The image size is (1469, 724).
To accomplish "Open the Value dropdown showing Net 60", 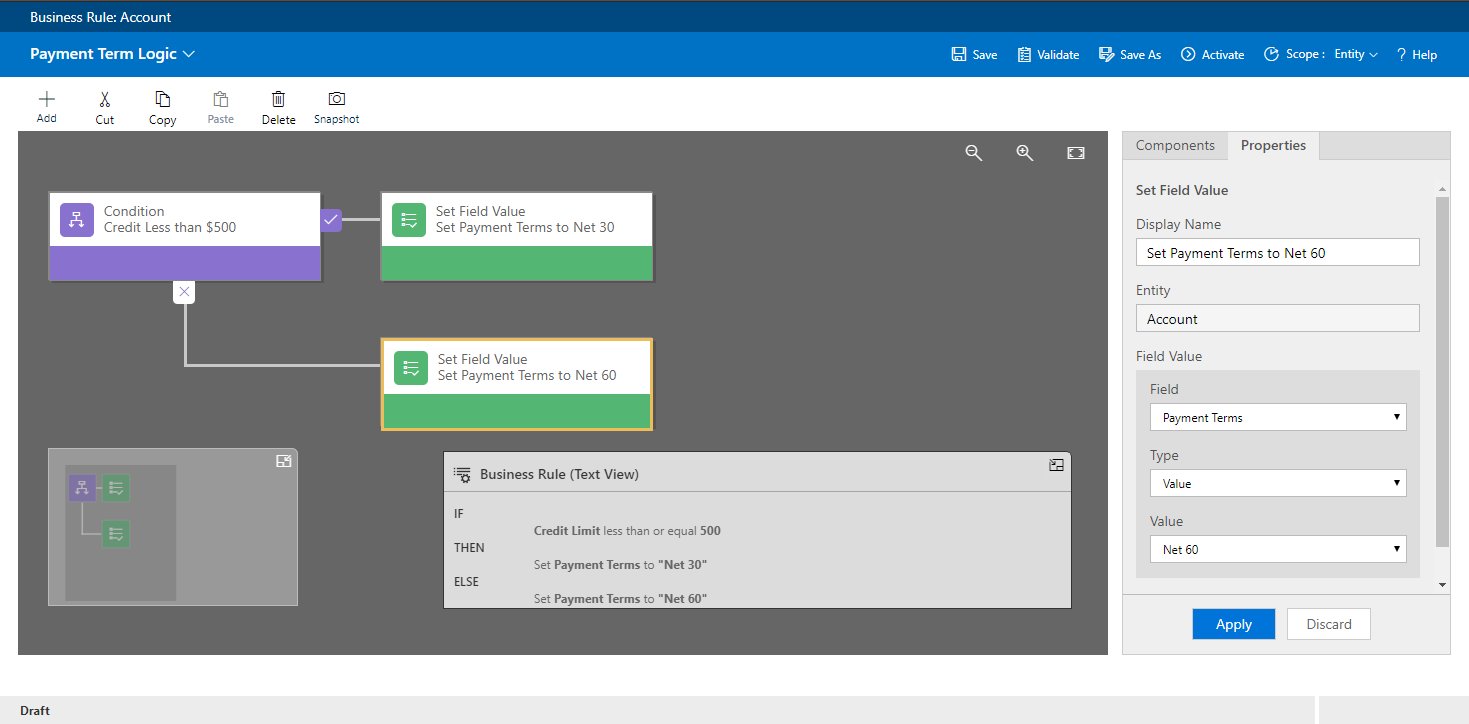I will (1277, 550).
